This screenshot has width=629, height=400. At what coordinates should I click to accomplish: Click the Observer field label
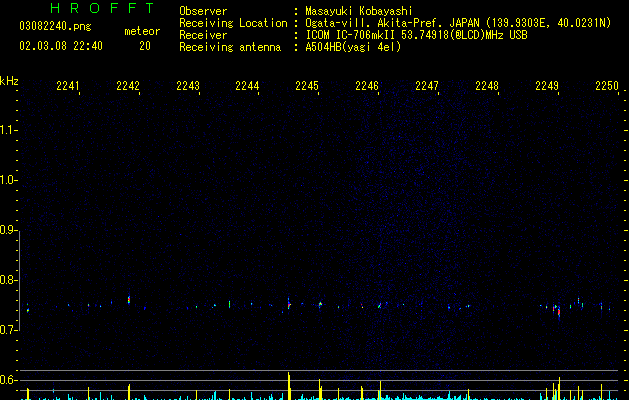pos(203,11)
